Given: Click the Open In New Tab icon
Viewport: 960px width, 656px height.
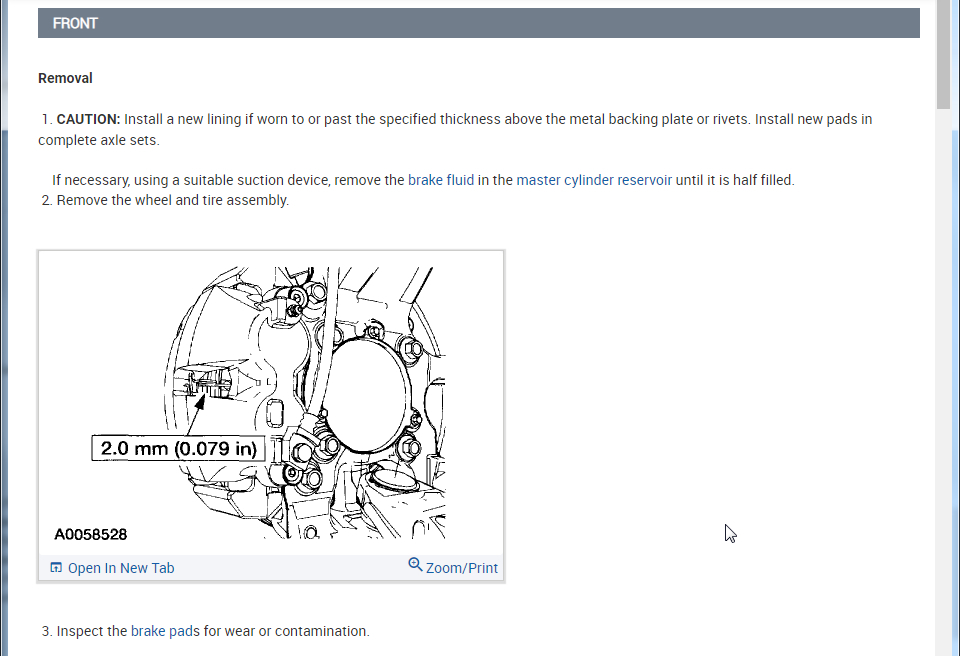Looking at the screenshot, I should 56,567.
